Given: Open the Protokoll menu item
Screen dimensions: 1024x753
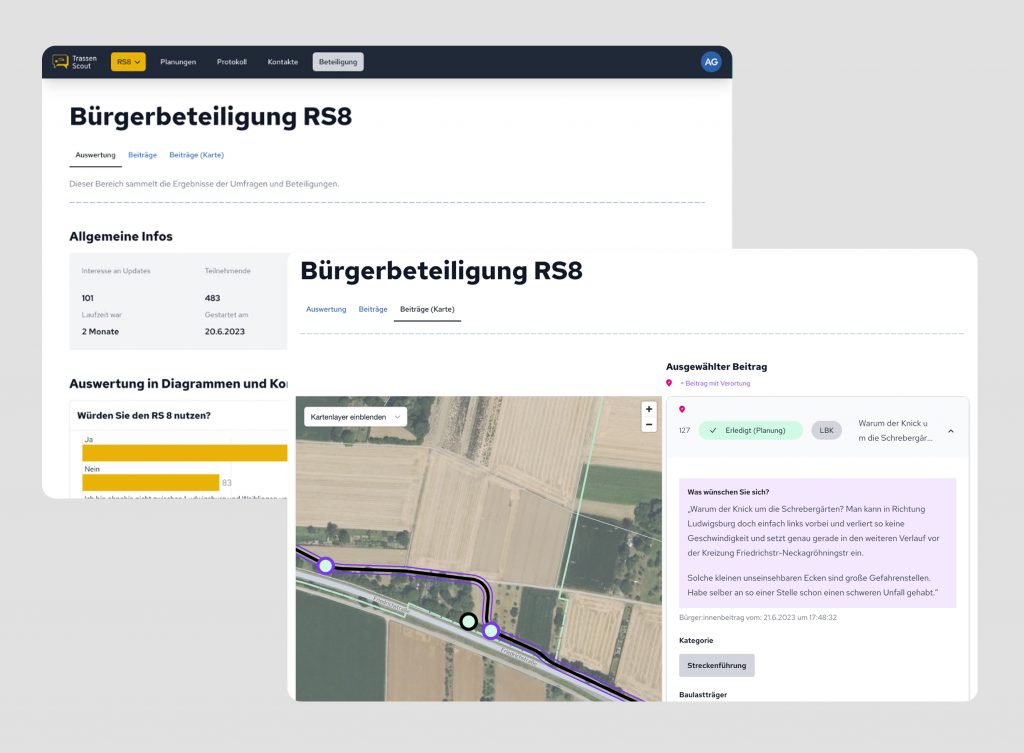Looking at the screenshot, I should (x=232, y=61).
